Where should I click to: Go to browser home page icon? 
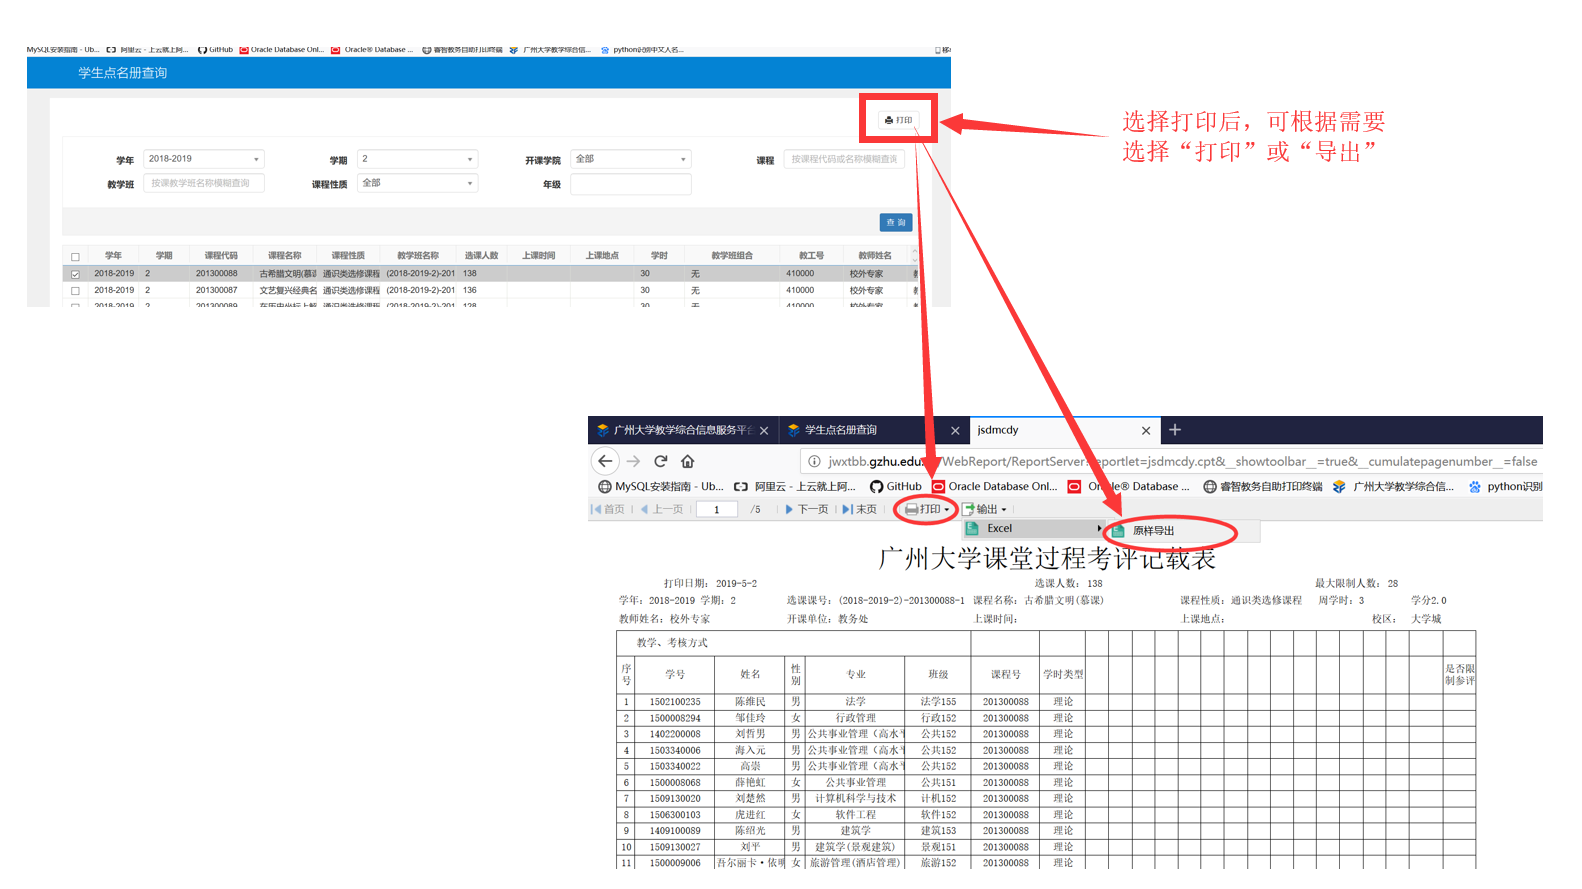click(x=687, y=461)
